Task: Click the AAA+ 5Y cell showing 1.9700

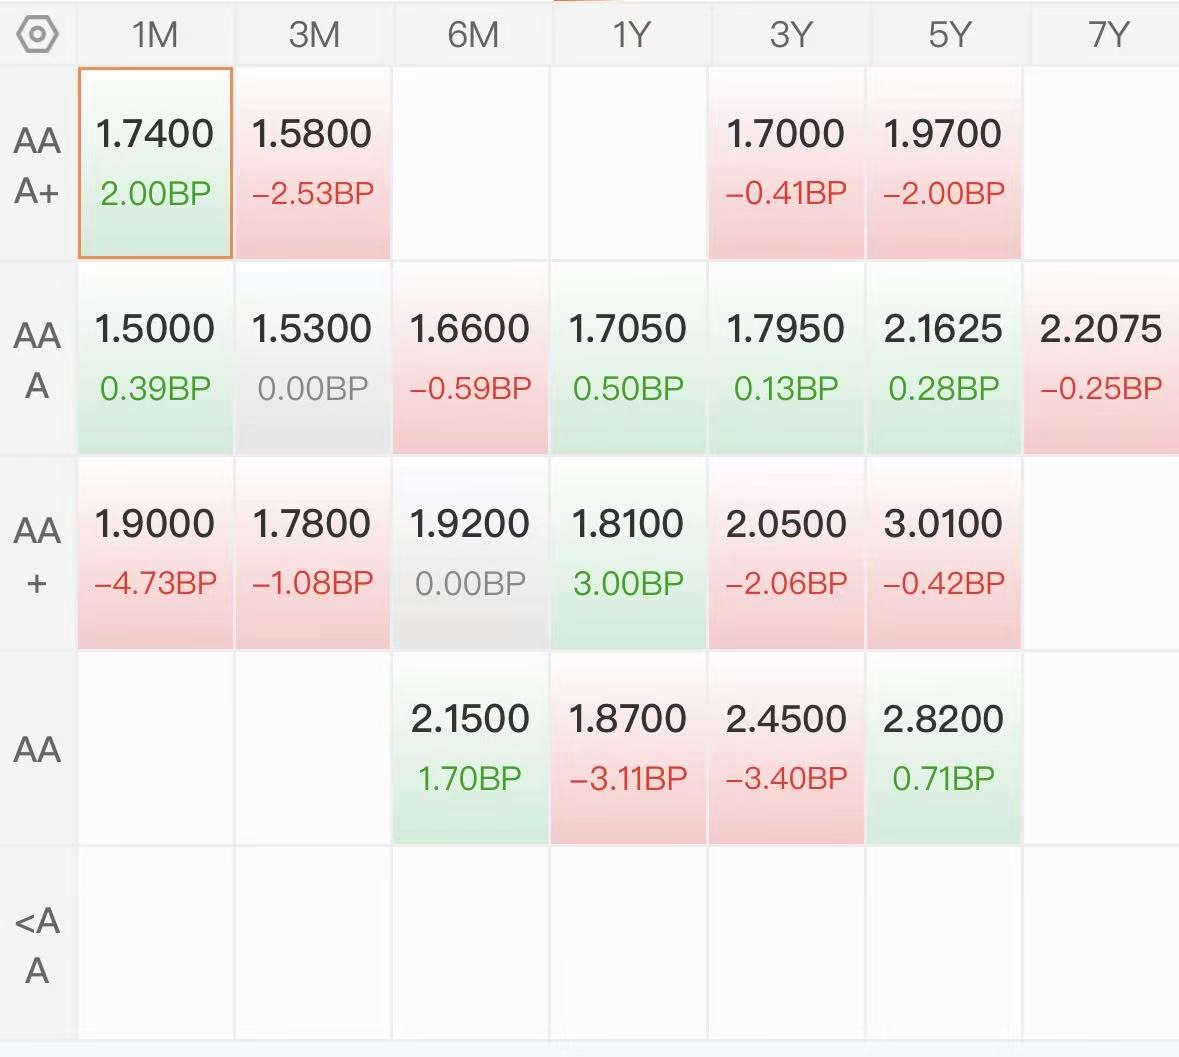Action: tap(944, 163)
